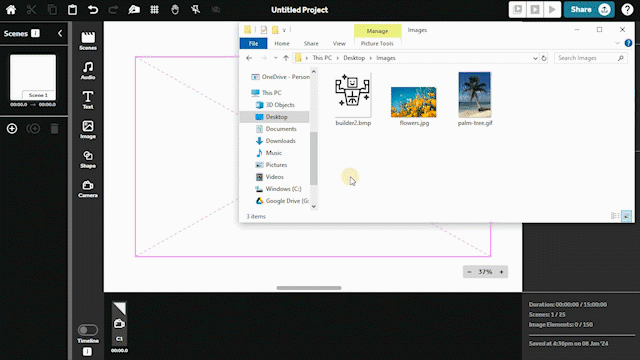Refresh the Images folder

[x=544, y=58]
